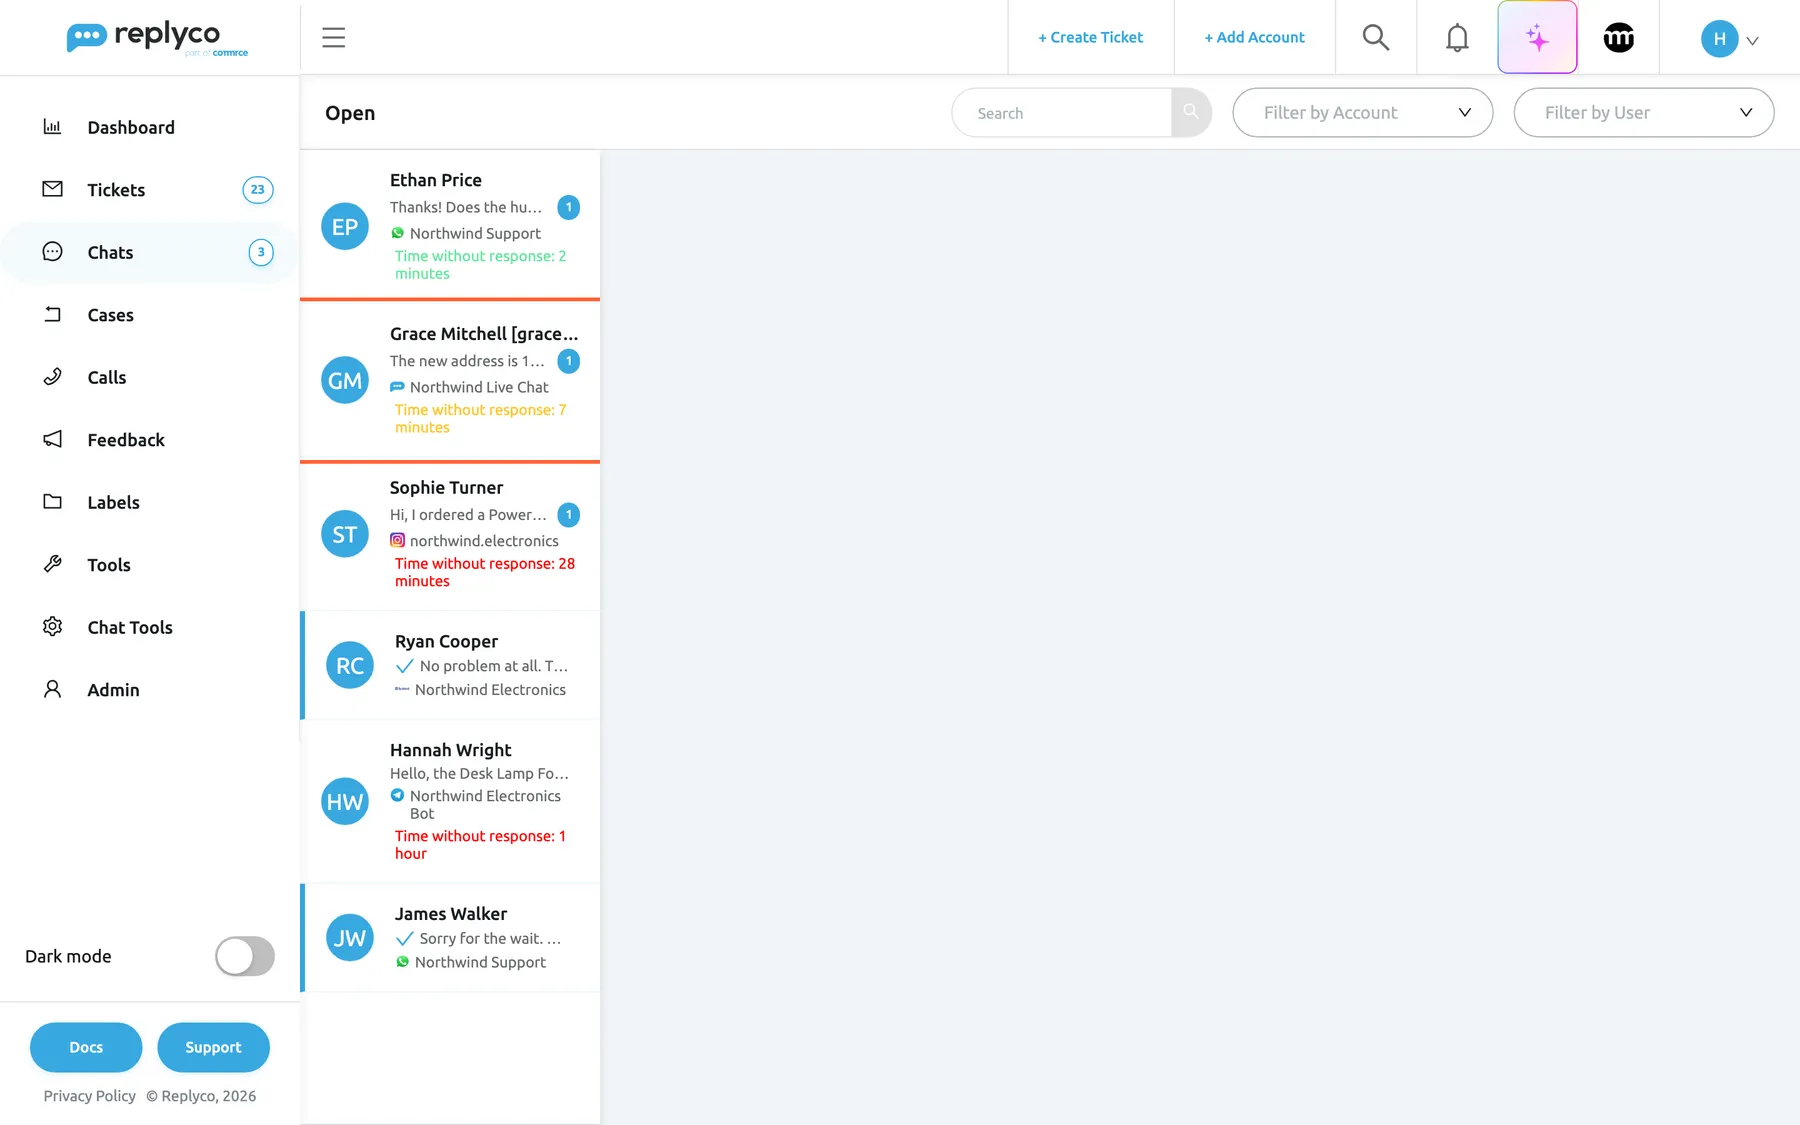Click the Tickets unread count badge

(258, 190)
